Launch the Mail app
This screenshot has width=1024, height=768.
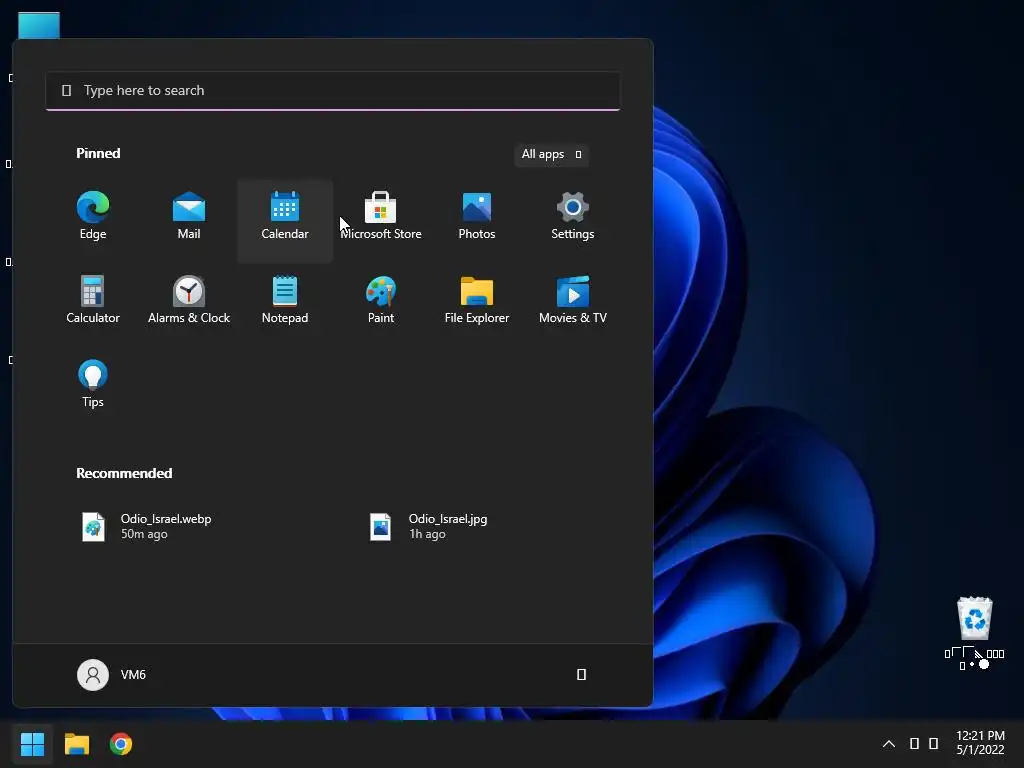point(189,216)
